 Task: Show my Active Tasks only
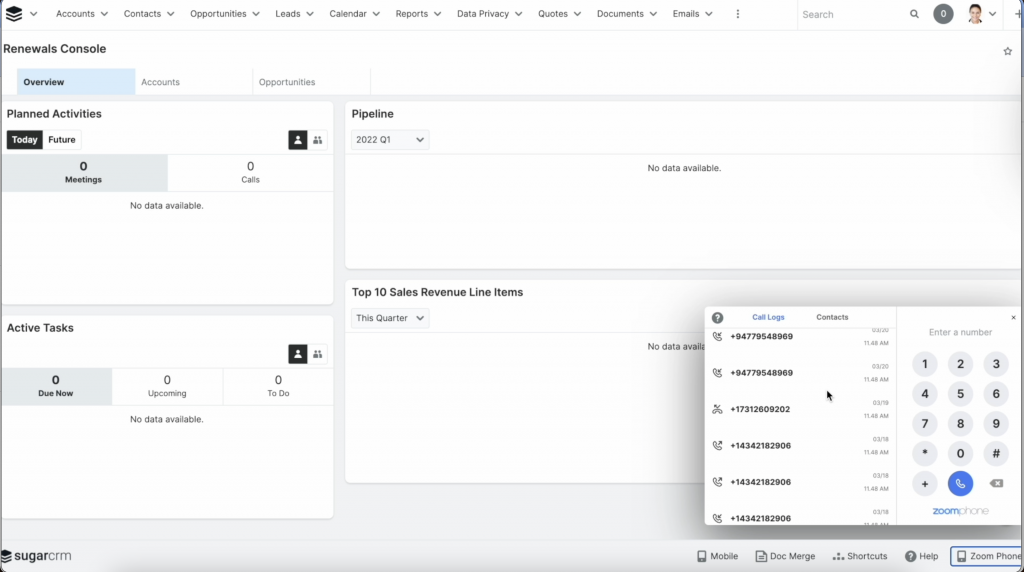pyautogui.click(x=298, y=354)
